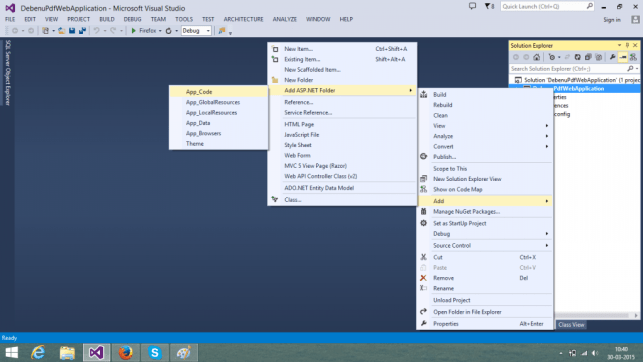Click the Refresh icon in Solution Explorer
643x362 pixels.
(x=577, y=57)
